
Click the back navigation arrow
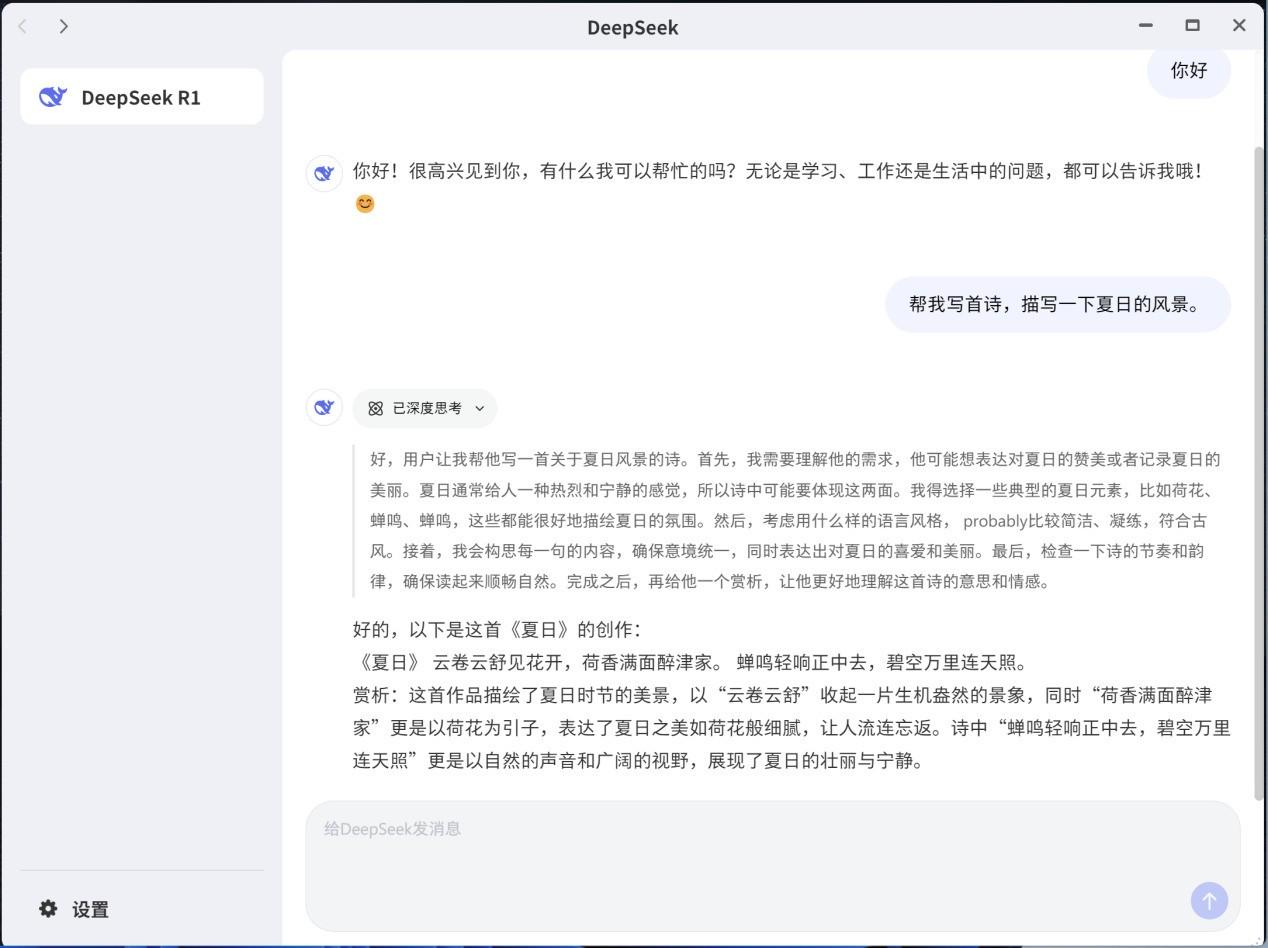click(x=23, y=26)
